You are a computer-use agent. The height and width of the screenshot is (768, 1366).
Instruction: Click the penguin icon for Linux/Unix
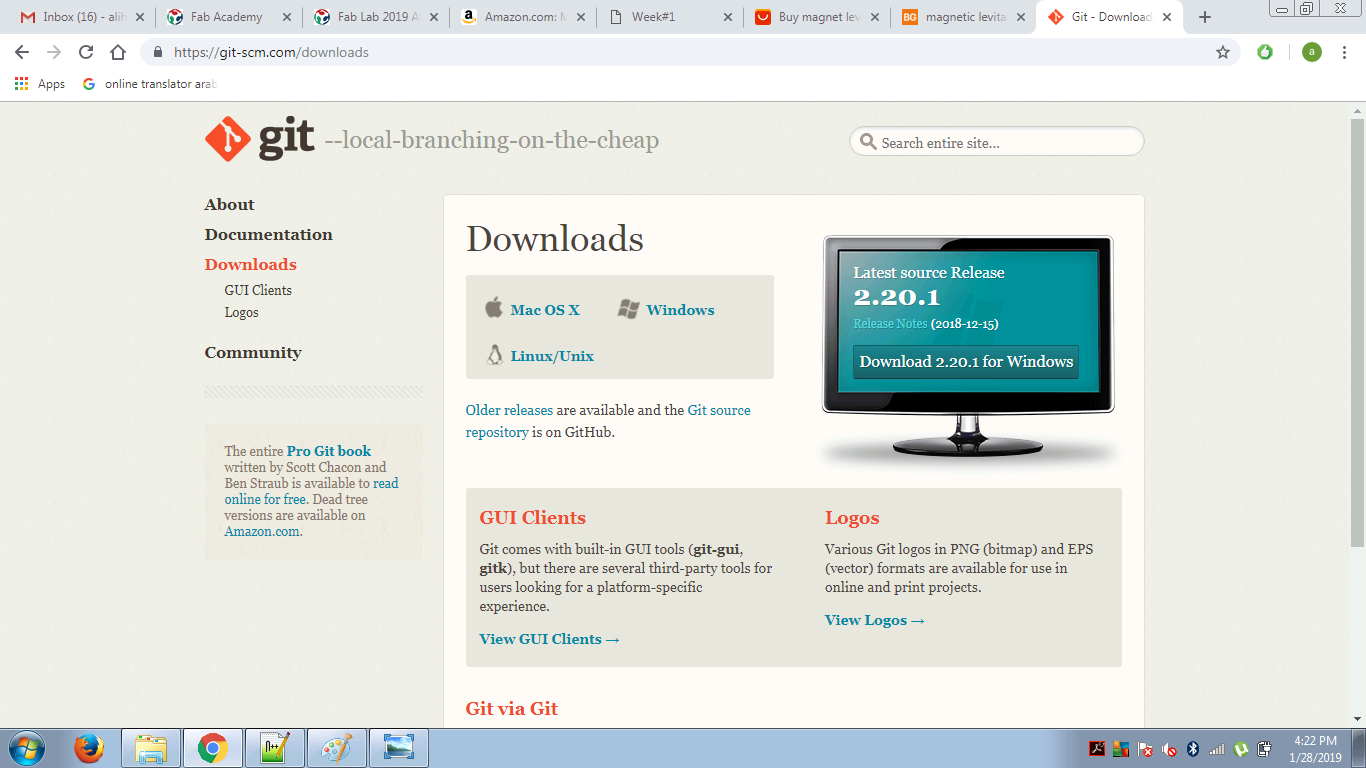point(494,355)
